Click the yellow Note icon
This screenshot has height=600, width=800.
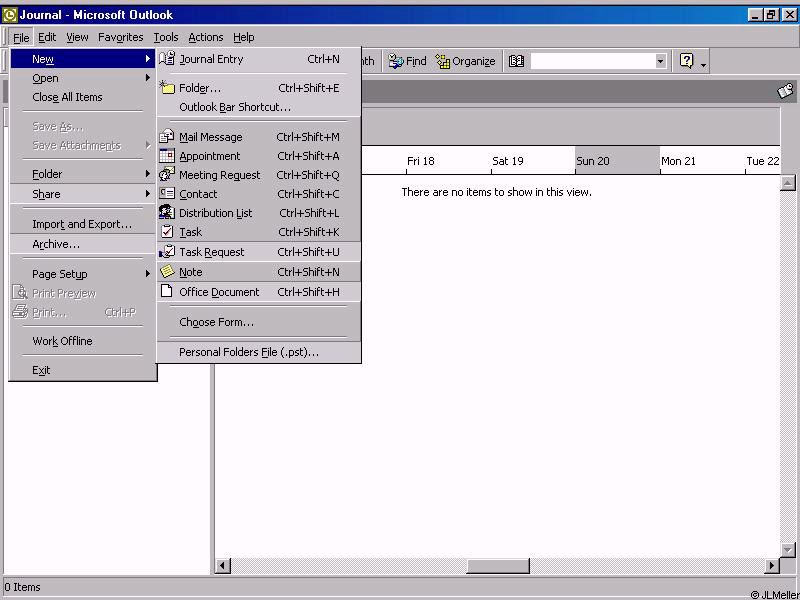point(168,272)
